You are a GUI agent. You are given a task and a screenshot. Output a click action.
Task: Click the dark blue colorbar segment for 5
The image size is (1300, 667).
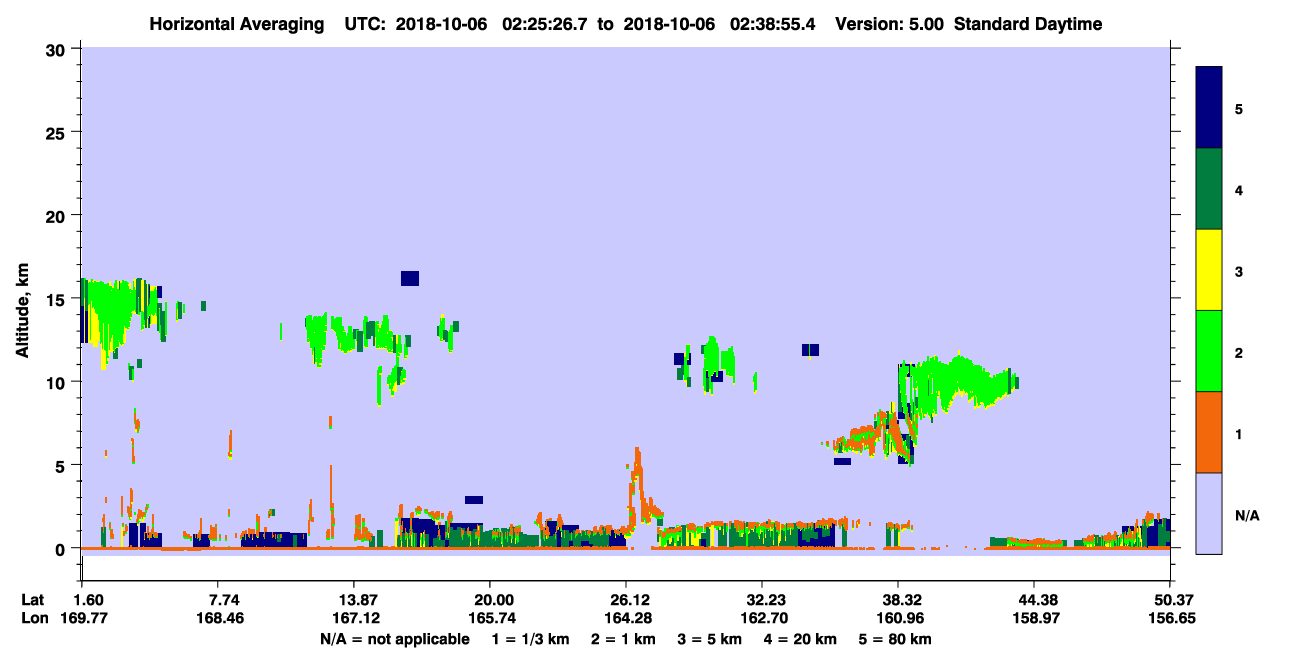tap(1209, 107)
